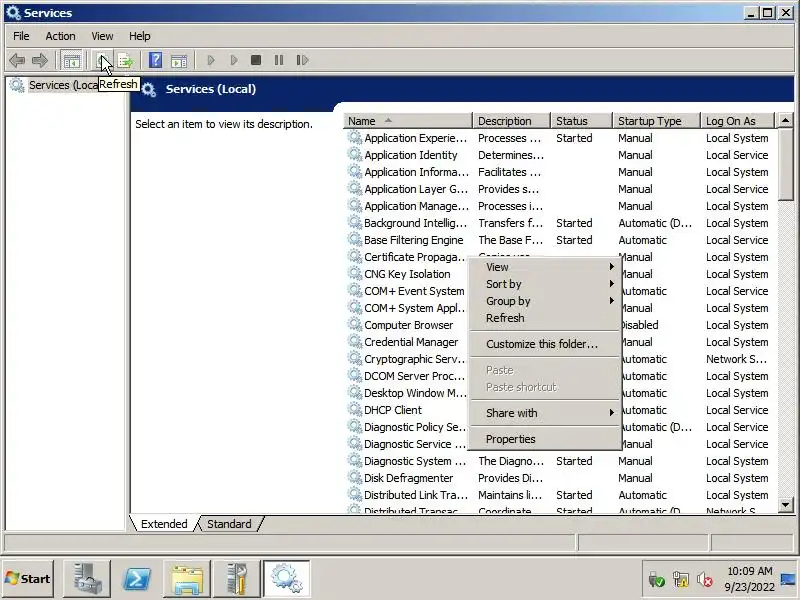The width and height of the screenshot is (800, 600).
Task: Sort by Name column header
Action: click(x=408, y=121)
